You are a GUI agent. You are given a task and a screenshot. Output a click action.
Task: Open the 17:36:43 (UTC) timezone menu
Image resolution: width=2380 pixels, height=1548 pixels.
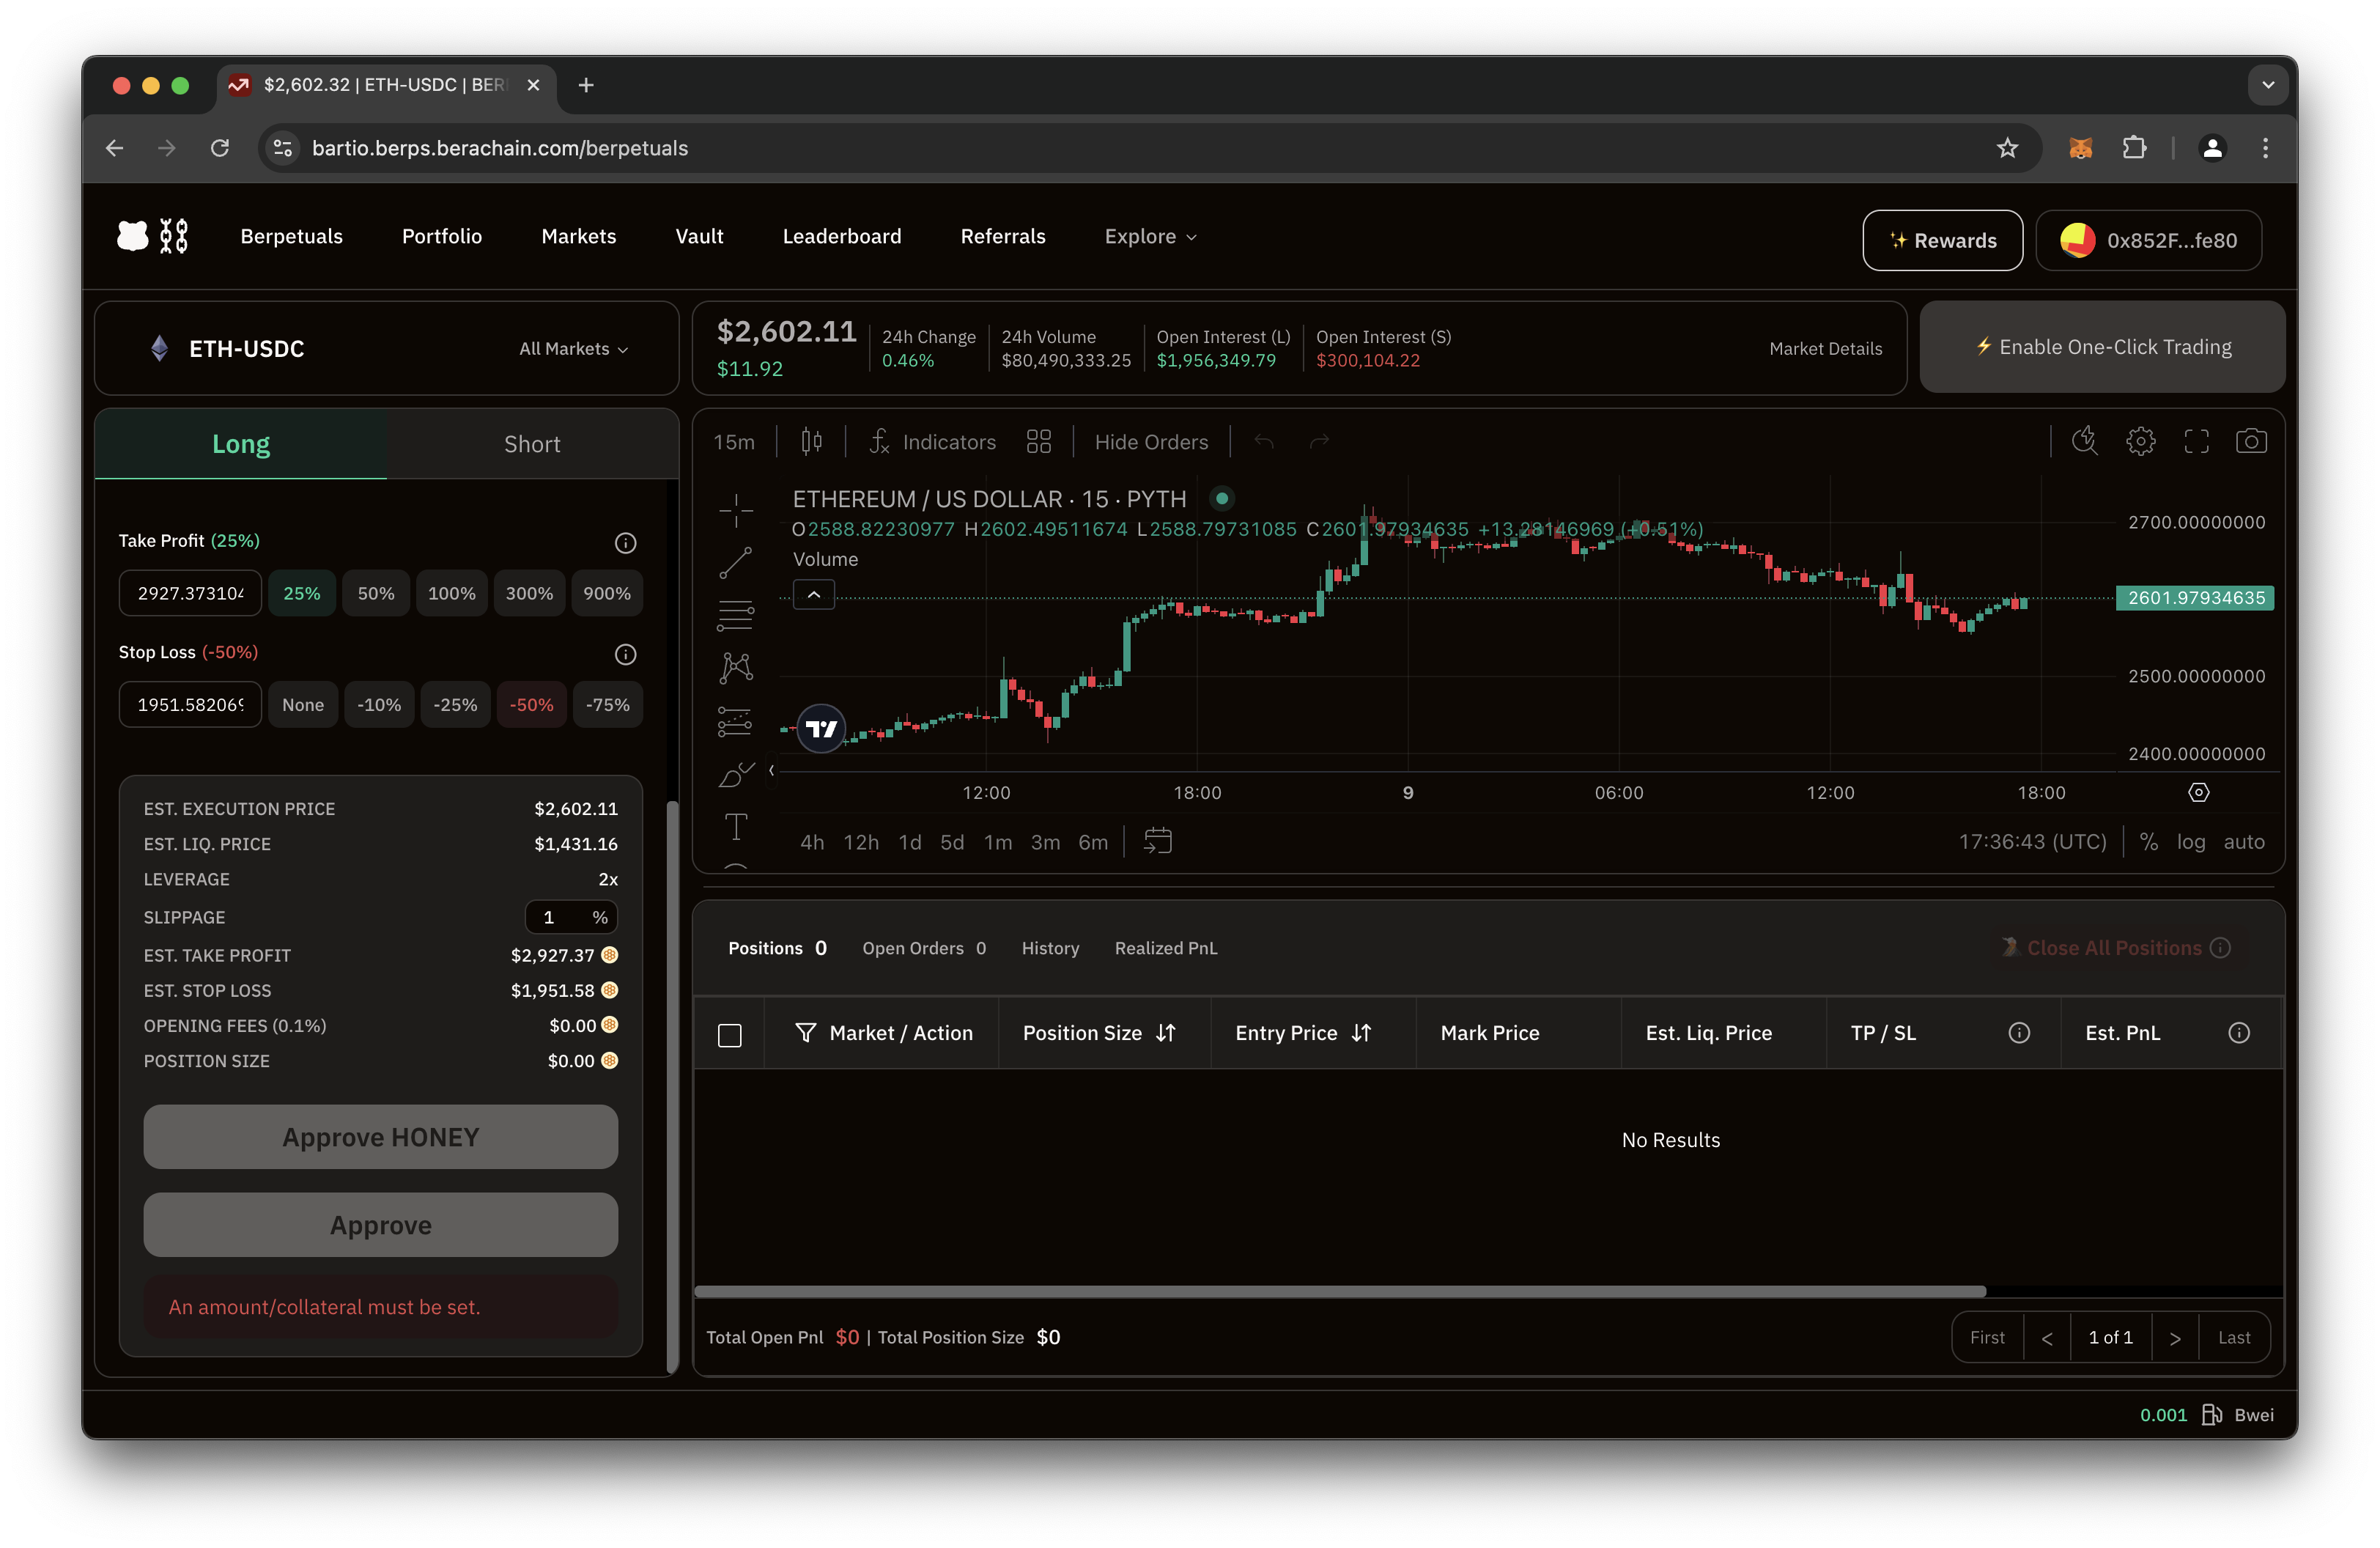coord(2032,842)
